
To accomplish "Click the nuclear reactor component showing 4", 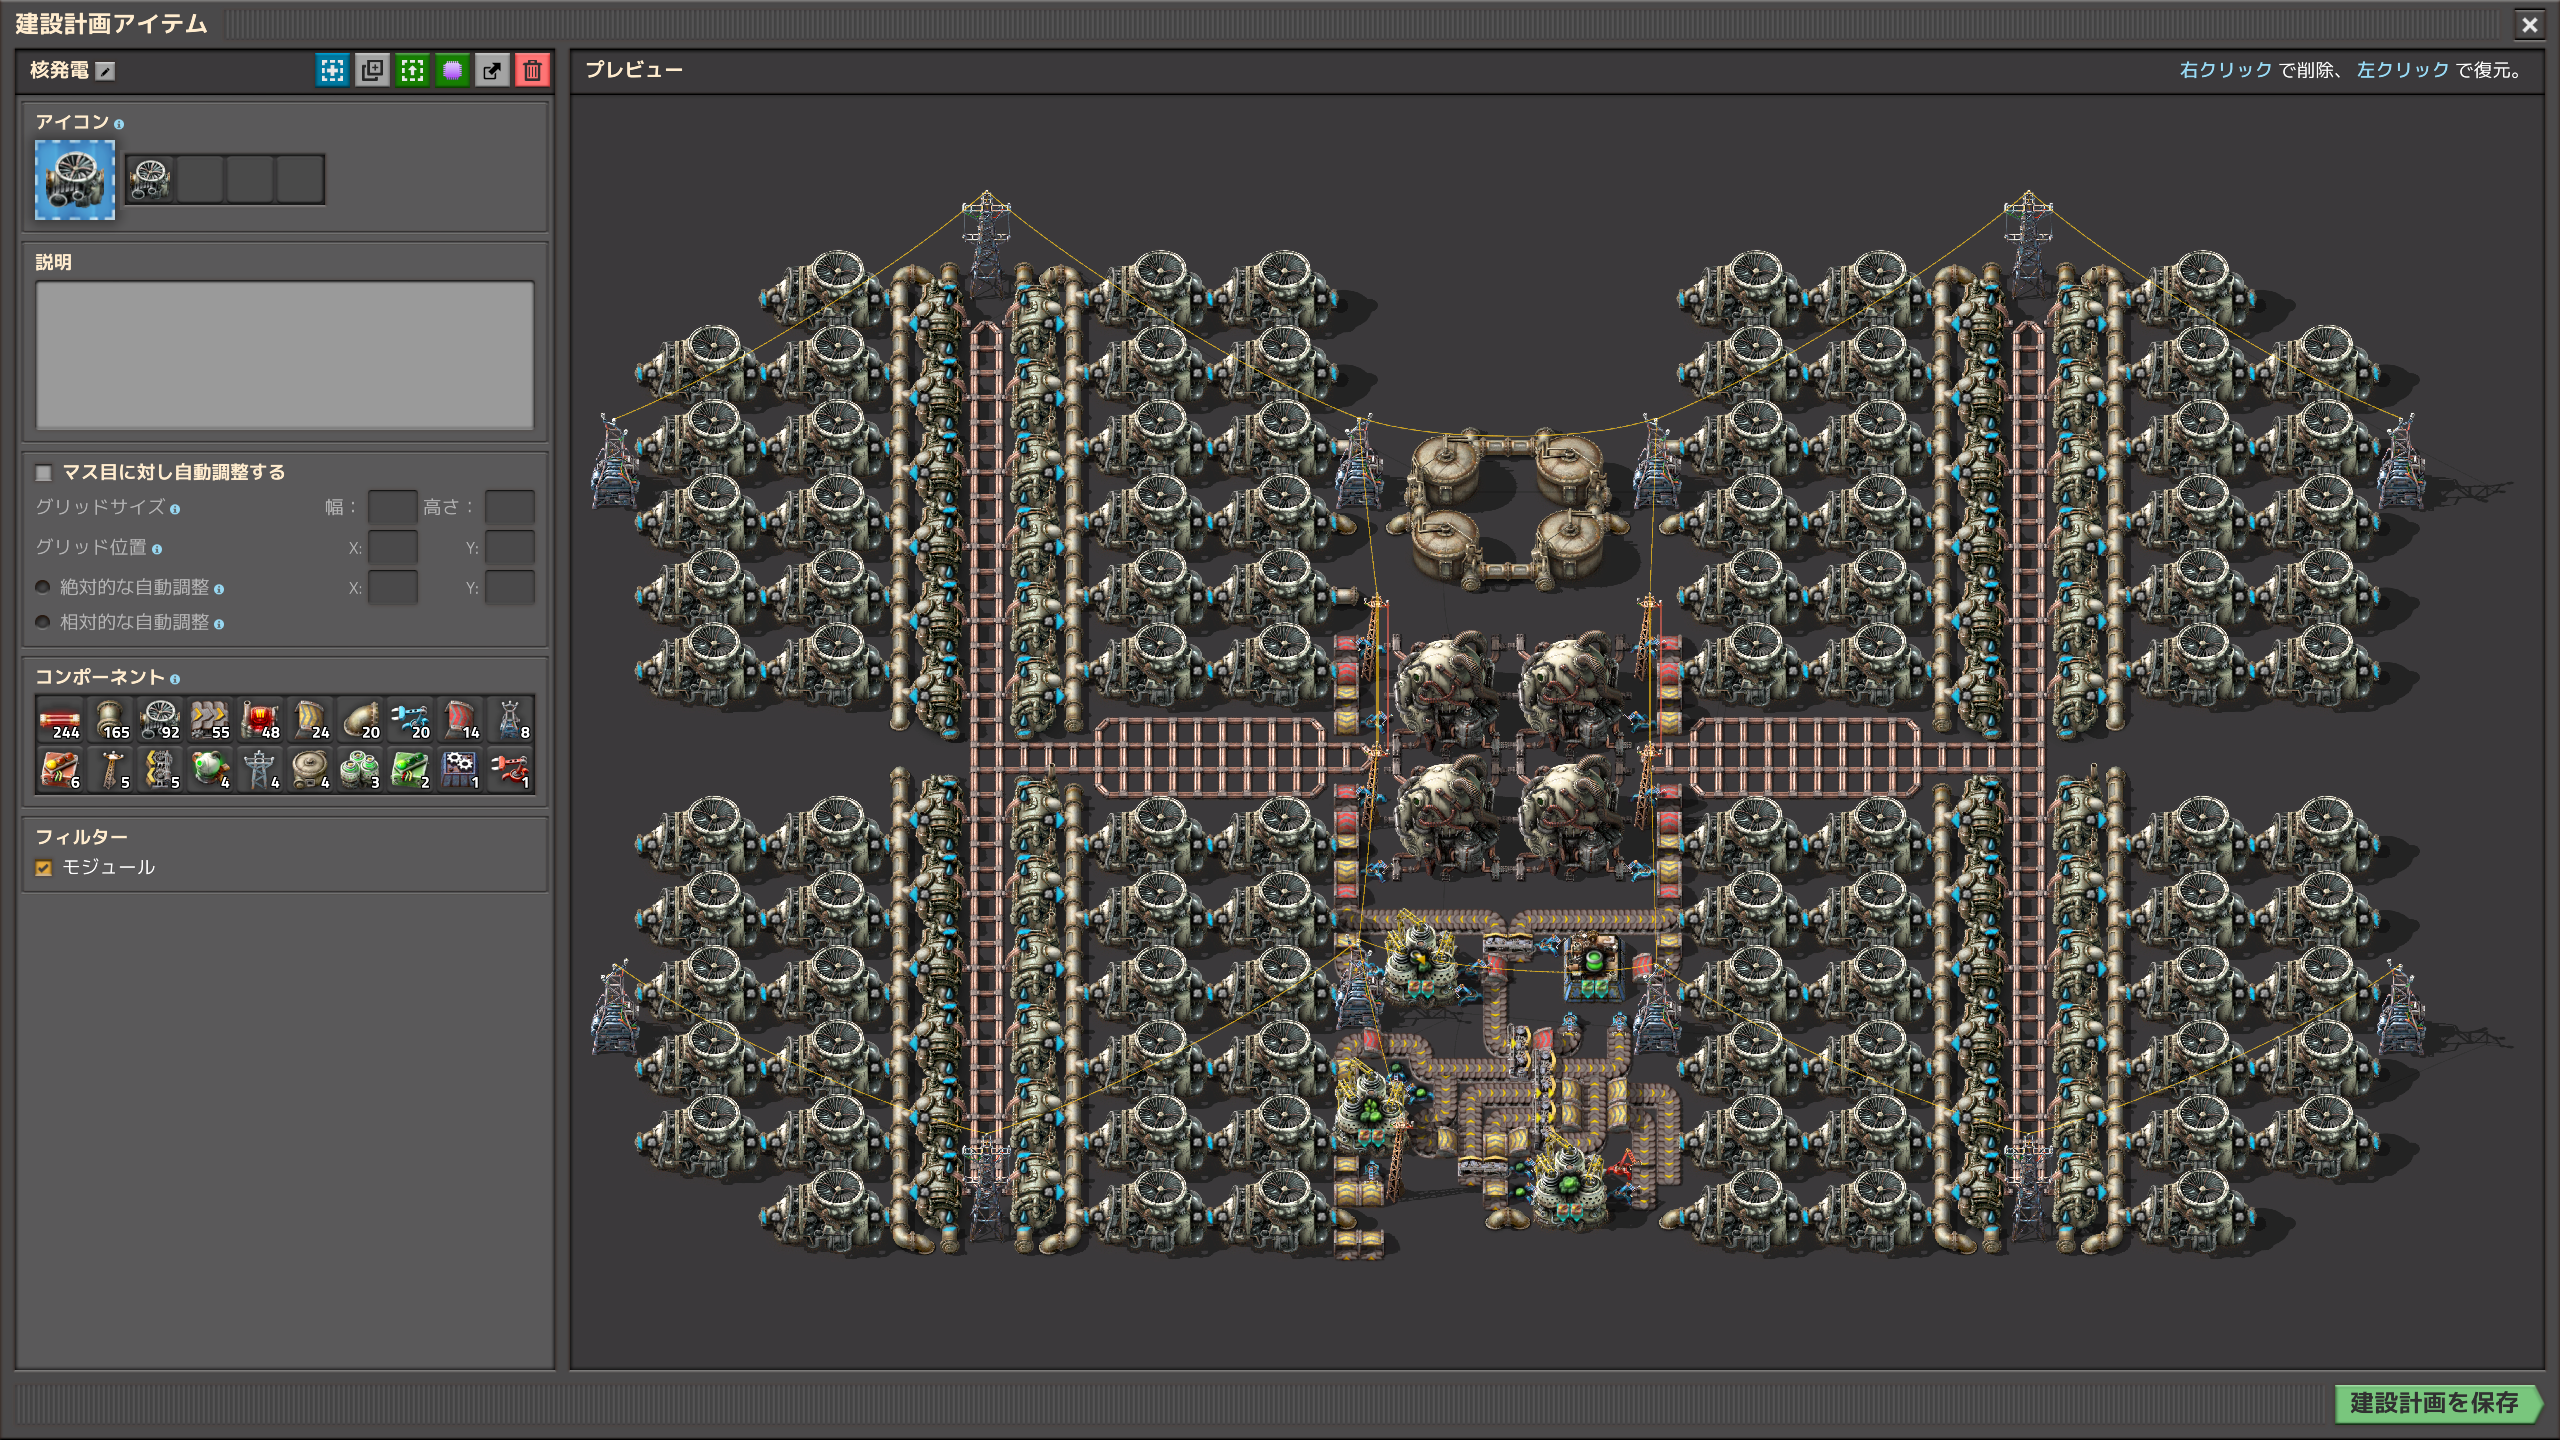I will [210, 770].
